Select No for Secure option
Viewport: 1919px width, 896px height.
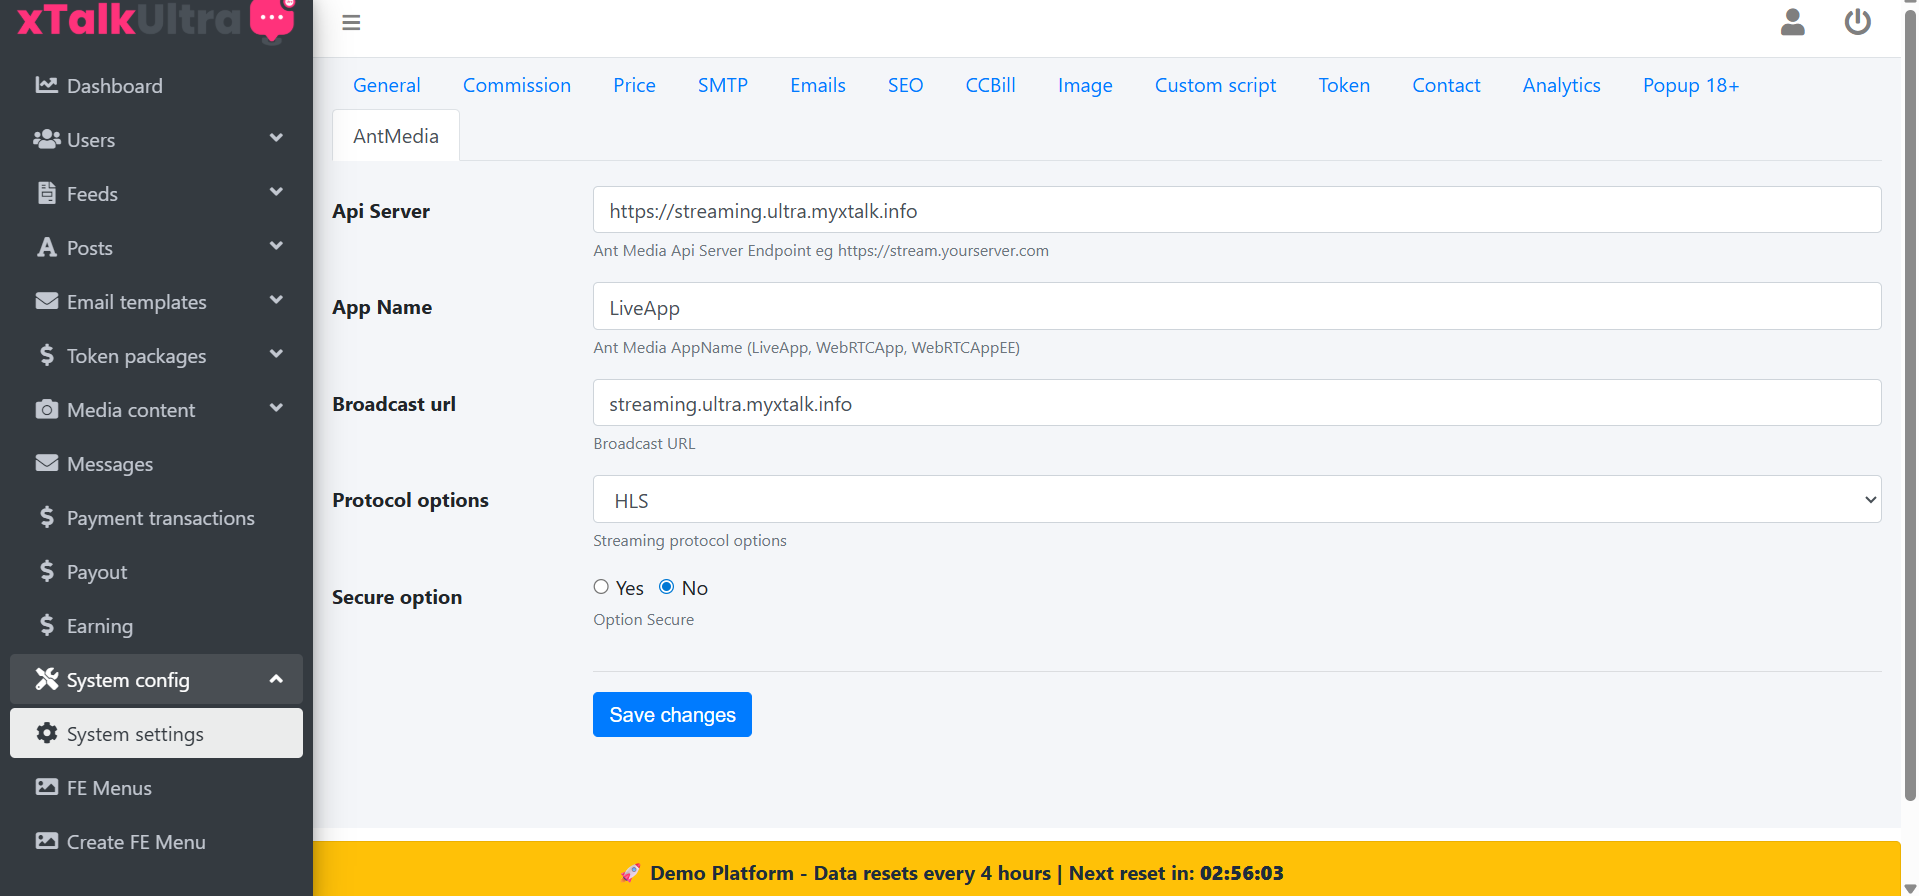pos(667,587)
